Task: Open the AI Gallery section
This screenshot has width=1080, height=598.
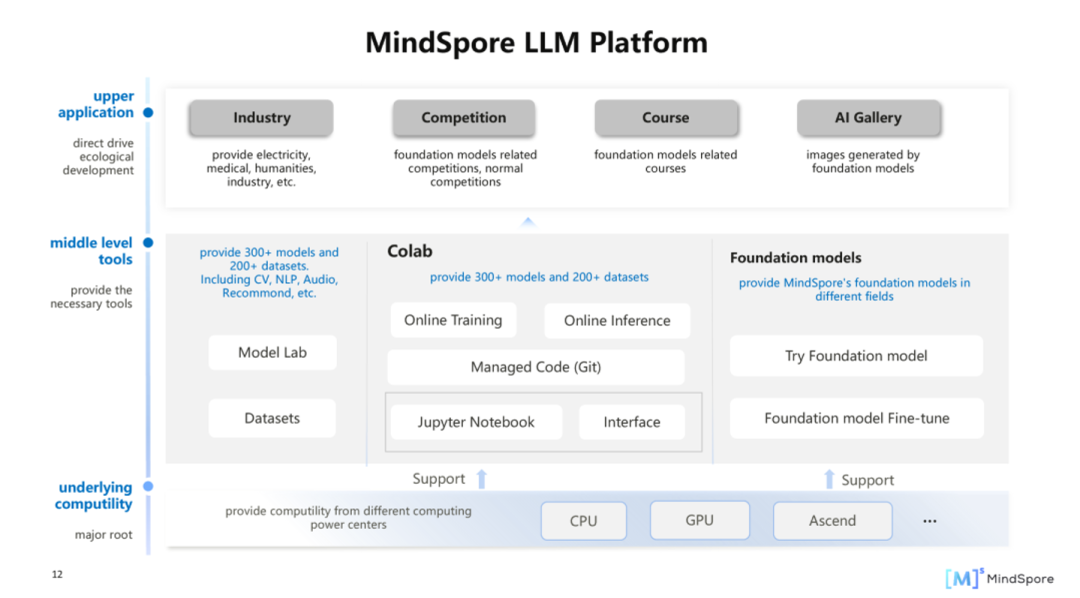Action: [868, 118]
